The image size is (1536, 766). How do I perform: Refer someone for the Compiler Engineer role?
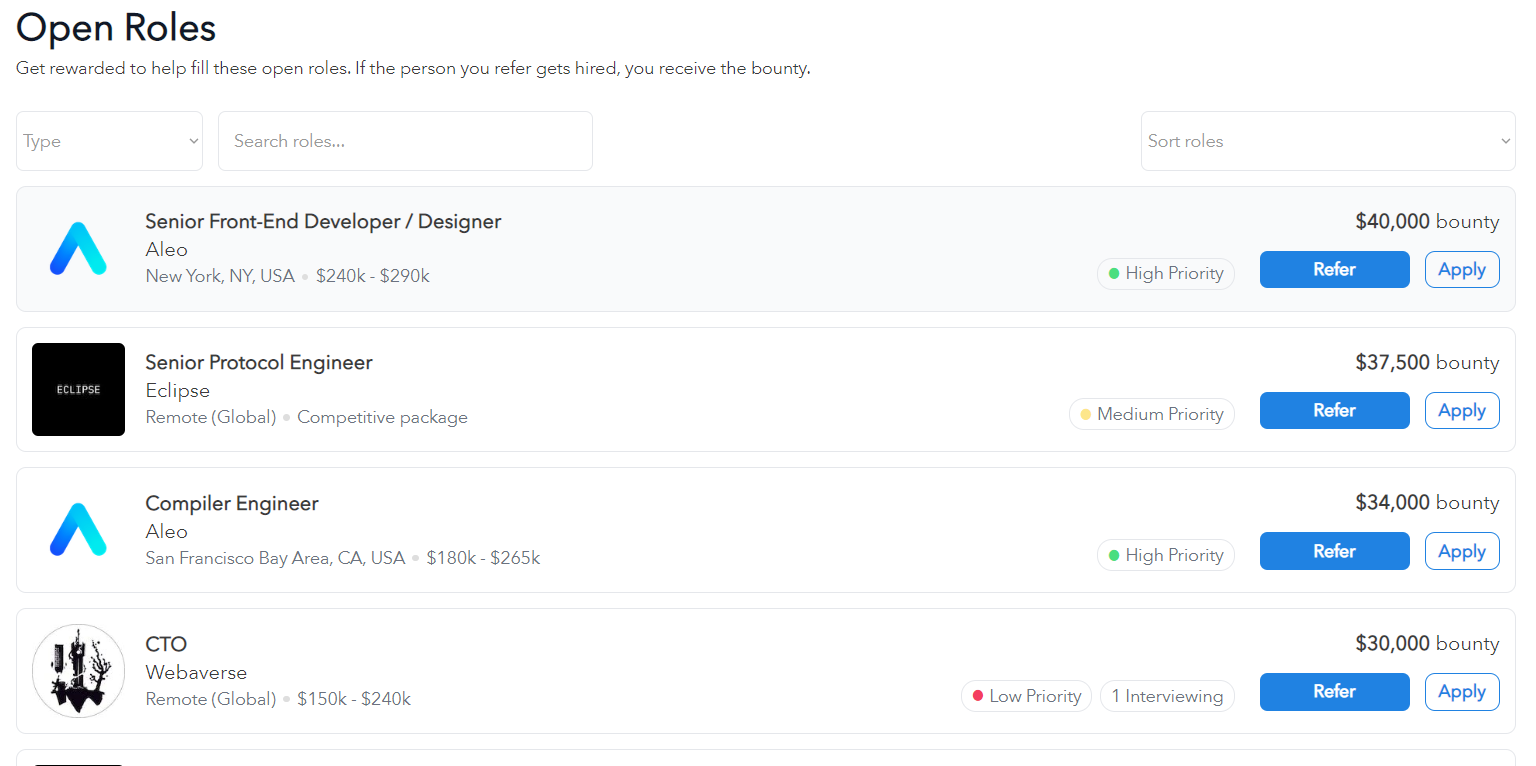click(1334, 551)
